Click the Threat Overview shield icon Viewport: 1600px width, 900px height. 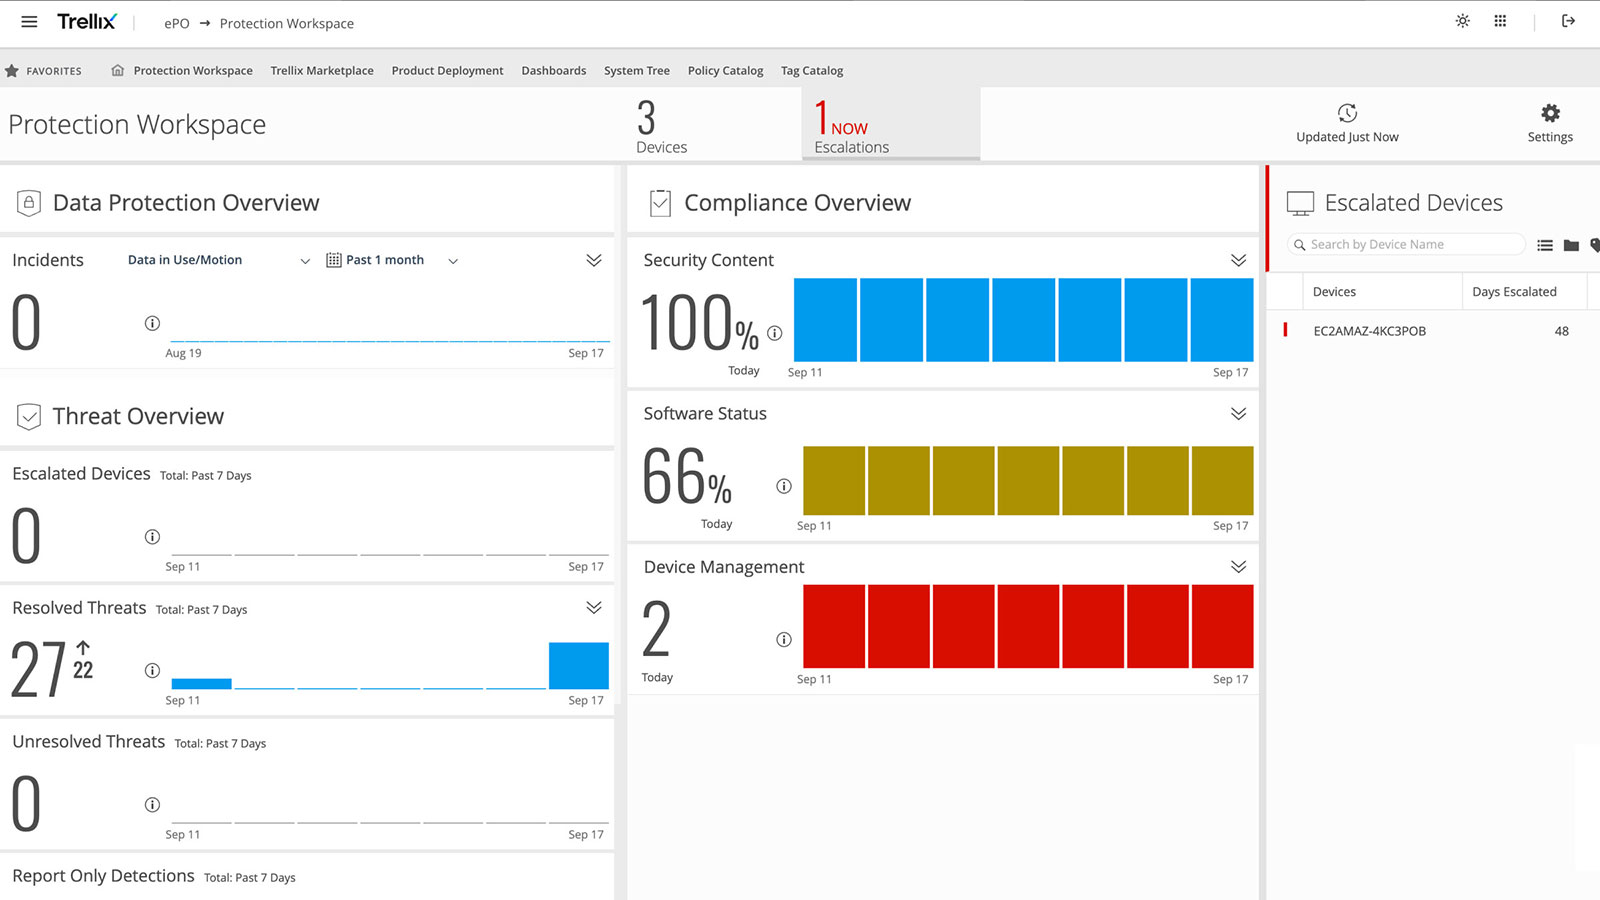point(29,416)
